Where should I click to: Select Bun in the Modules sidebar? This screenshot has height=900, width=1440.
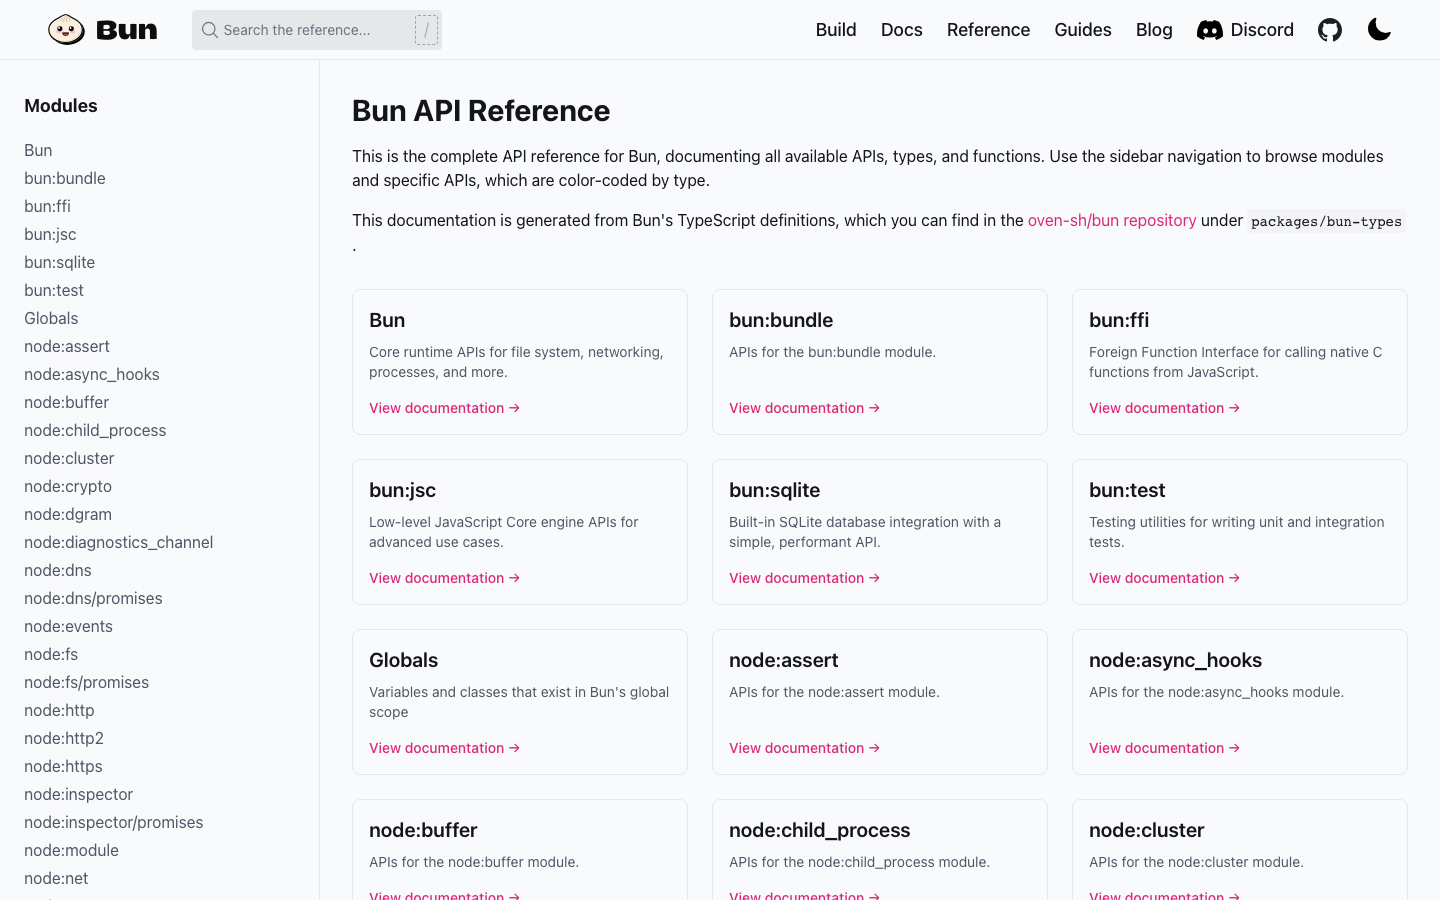click(x=38, y=150)
